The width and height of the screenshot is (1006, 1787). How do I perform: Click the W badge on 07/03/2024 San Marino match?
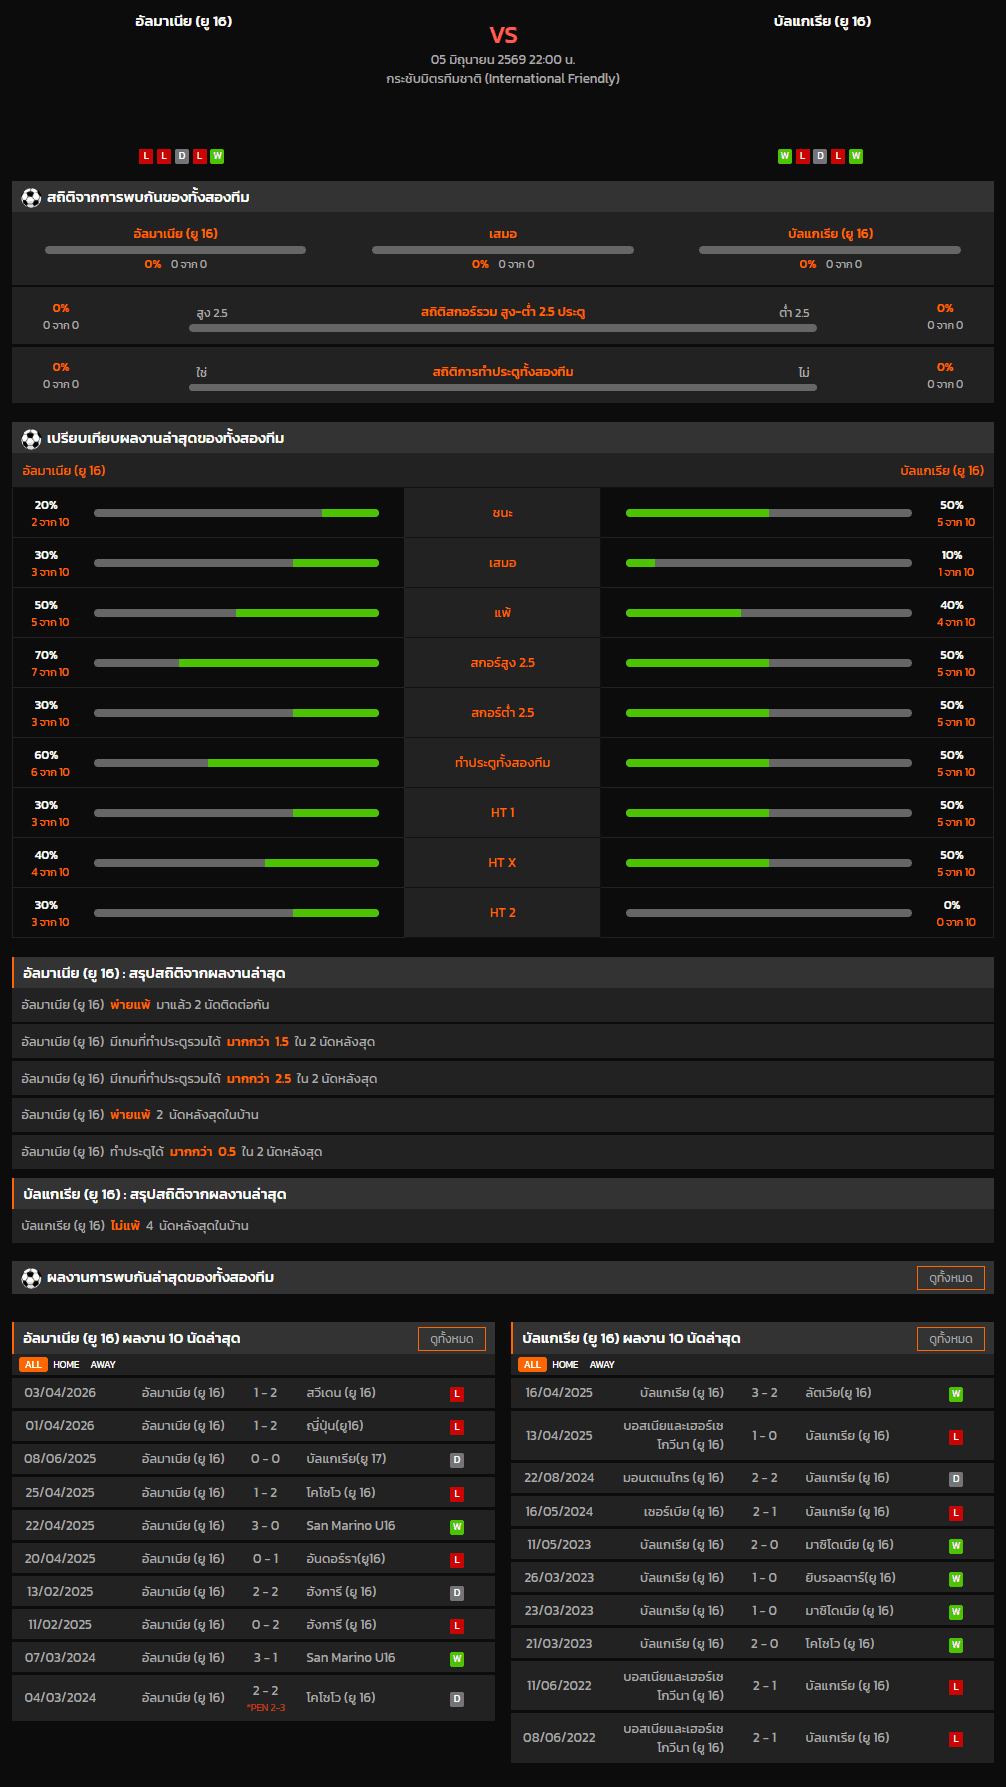(x=456, y=1659)
